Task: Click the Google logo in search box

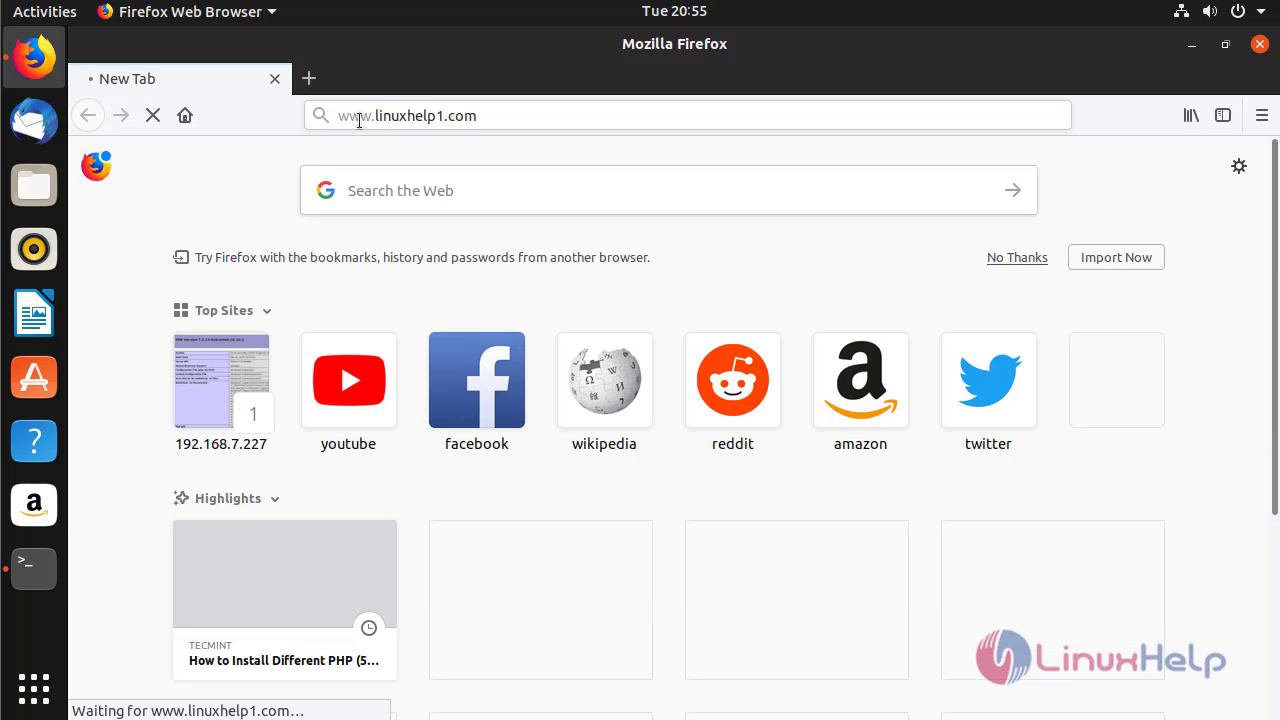Action: click(326, 190)
